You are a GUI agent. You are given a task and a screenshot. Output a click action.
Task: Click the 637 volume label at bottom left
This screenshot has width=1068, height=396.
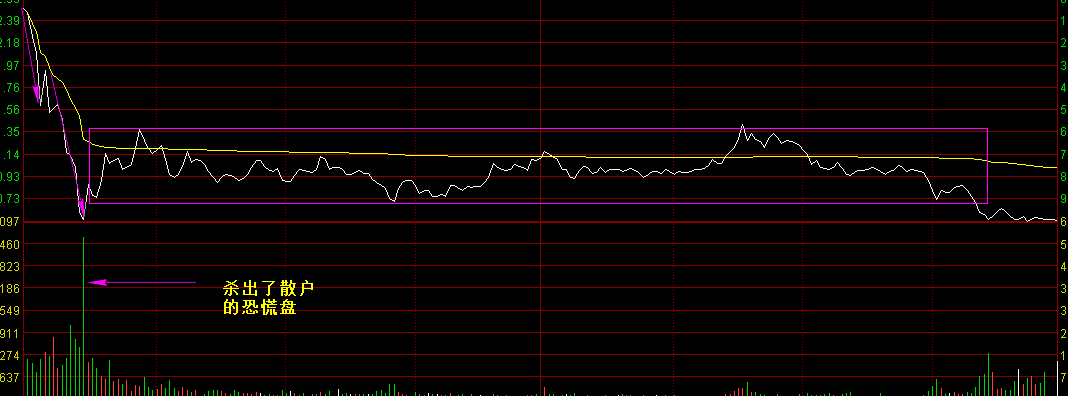10,378
